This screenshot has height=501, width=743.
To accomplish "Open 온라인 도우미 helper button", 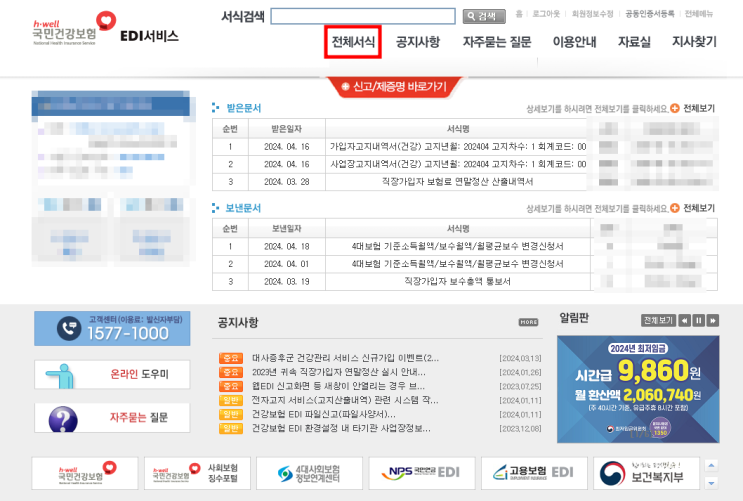I will pyautogui.click(x=112, y=374).
